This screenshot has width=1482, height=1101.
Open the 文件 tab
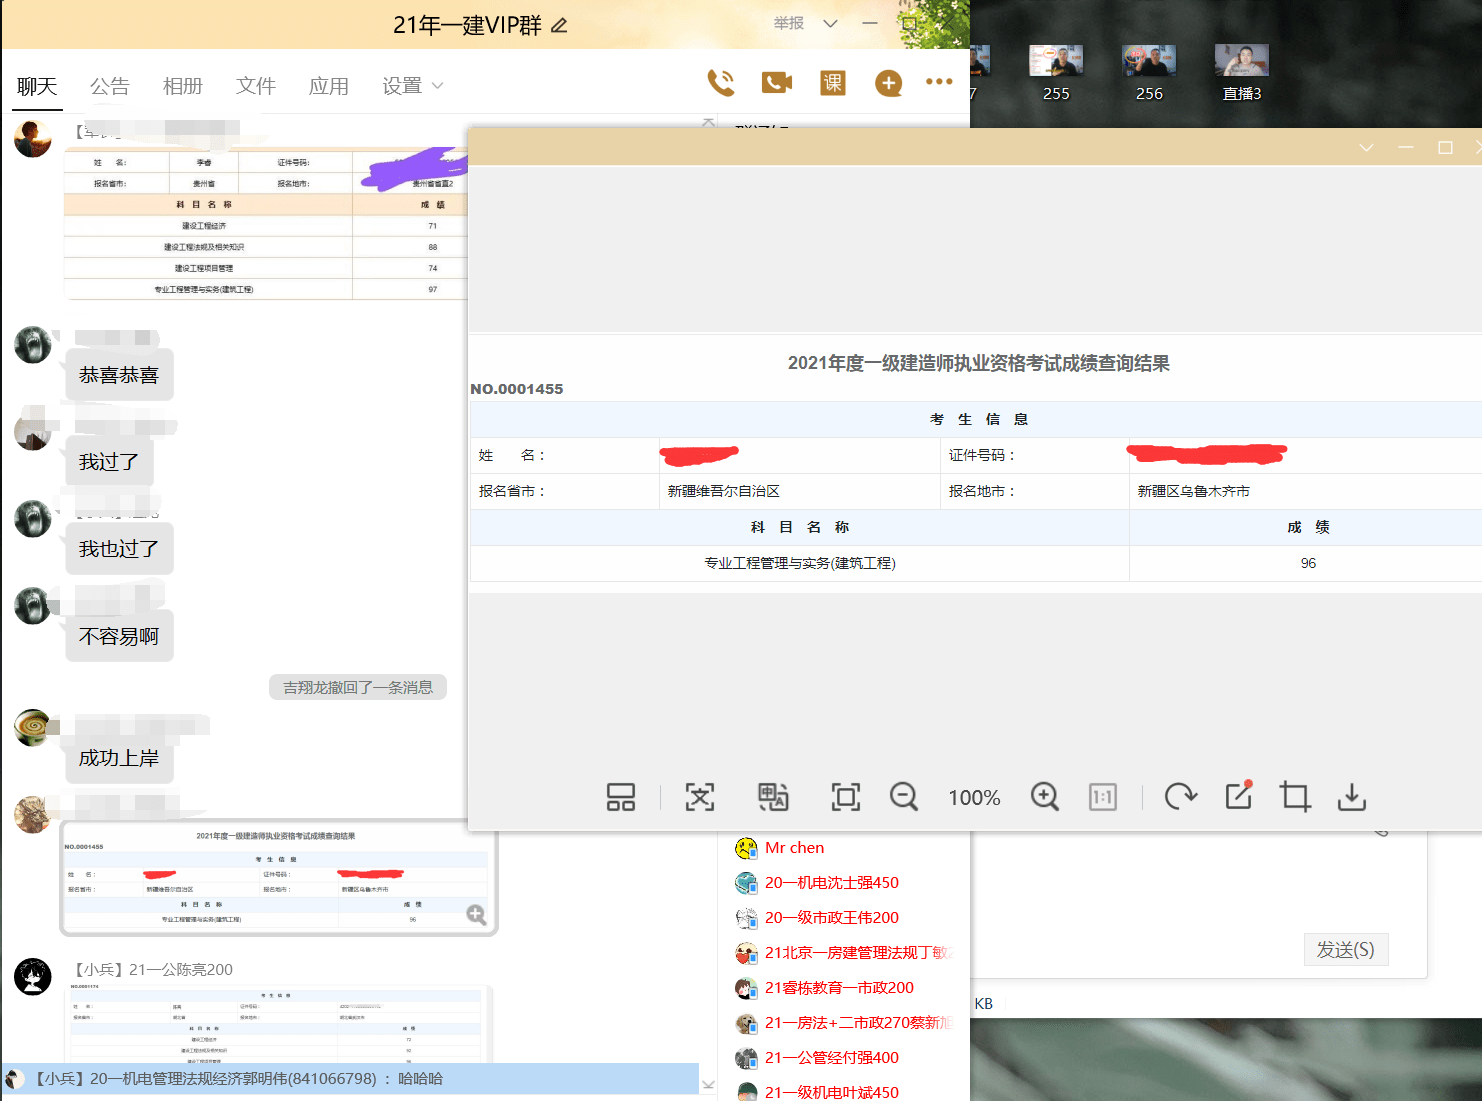255,87
